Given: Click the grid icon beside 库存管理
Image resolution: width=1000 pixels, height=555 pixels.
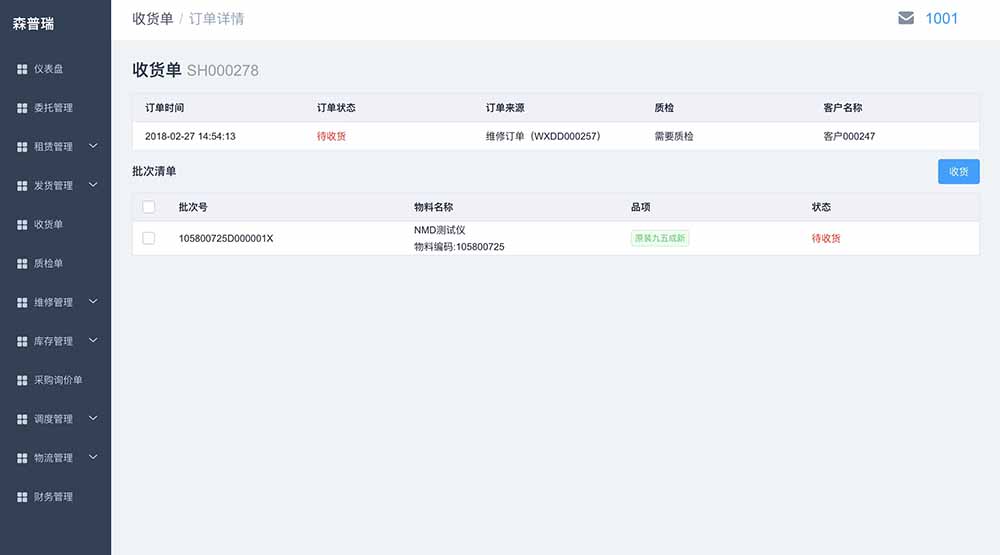Looking at the screenshot, I should click(22, 342).
